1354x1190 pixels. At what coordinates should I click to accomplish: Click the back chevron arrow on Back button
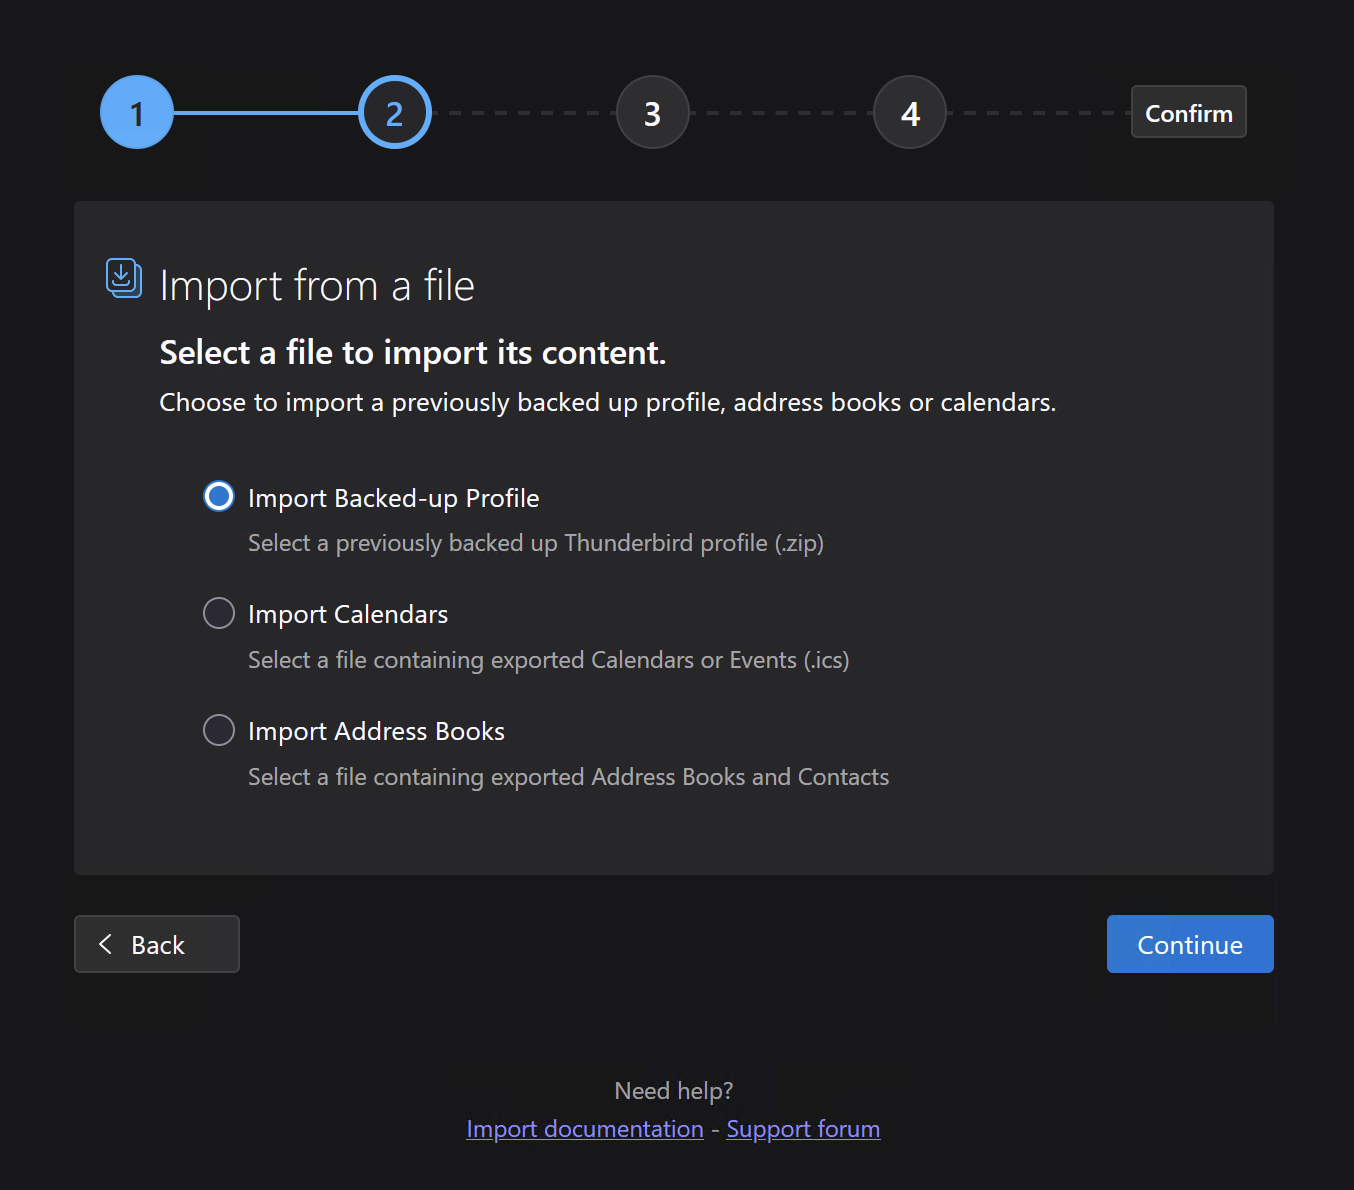[x=105, y=943]
